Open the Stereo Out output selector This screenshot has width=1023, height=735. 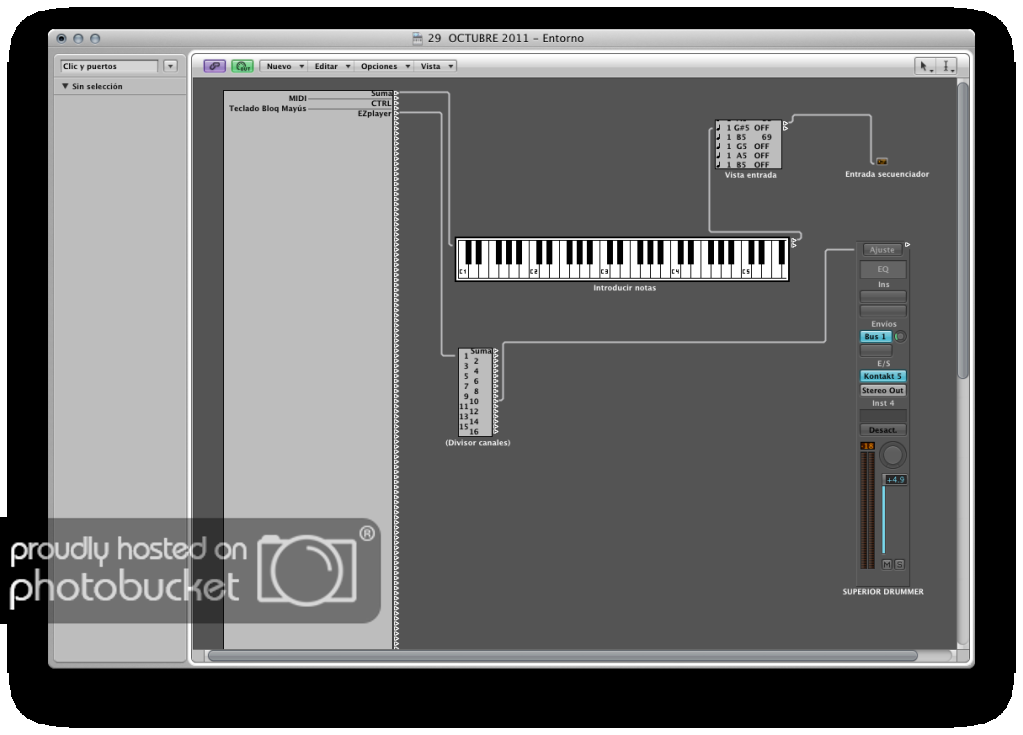[x=883, y=391]
